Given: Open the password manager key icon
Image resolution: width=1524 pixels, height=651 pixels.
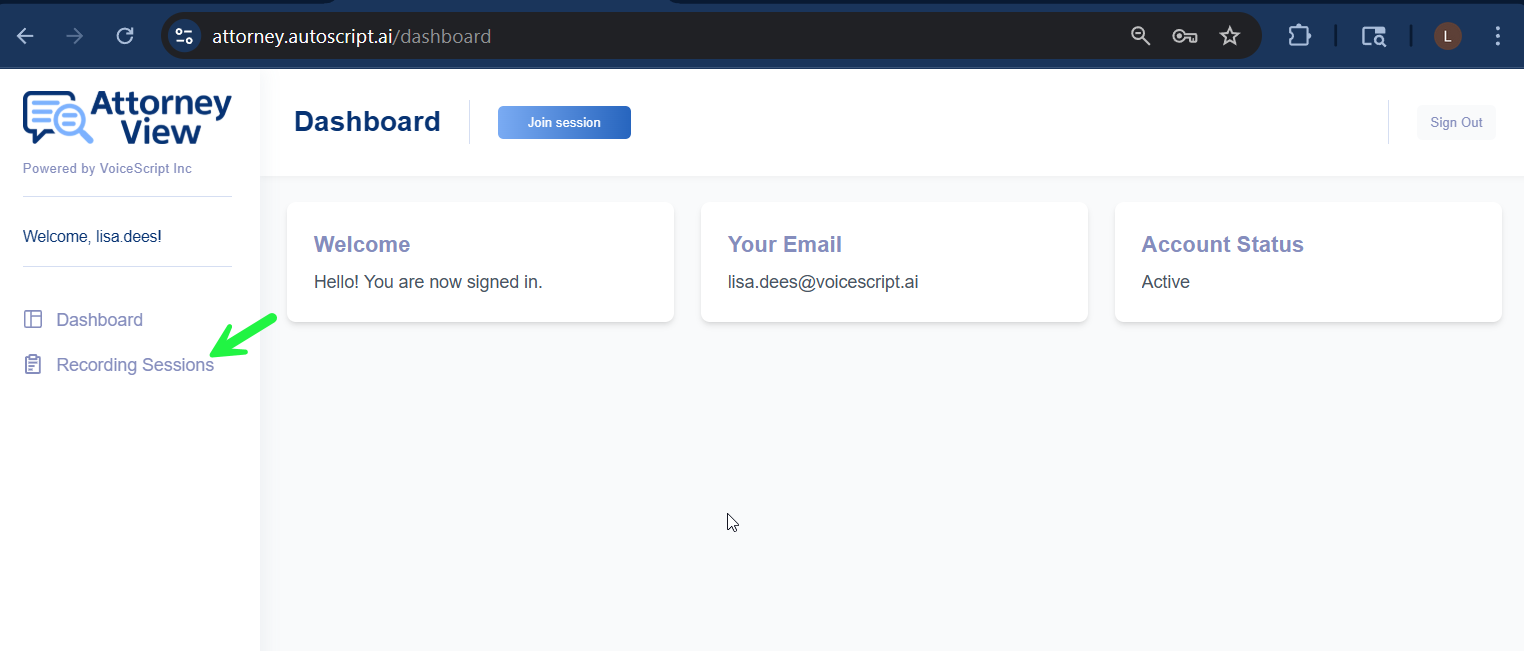Looking at the screenshot, I should [1185, 37].
